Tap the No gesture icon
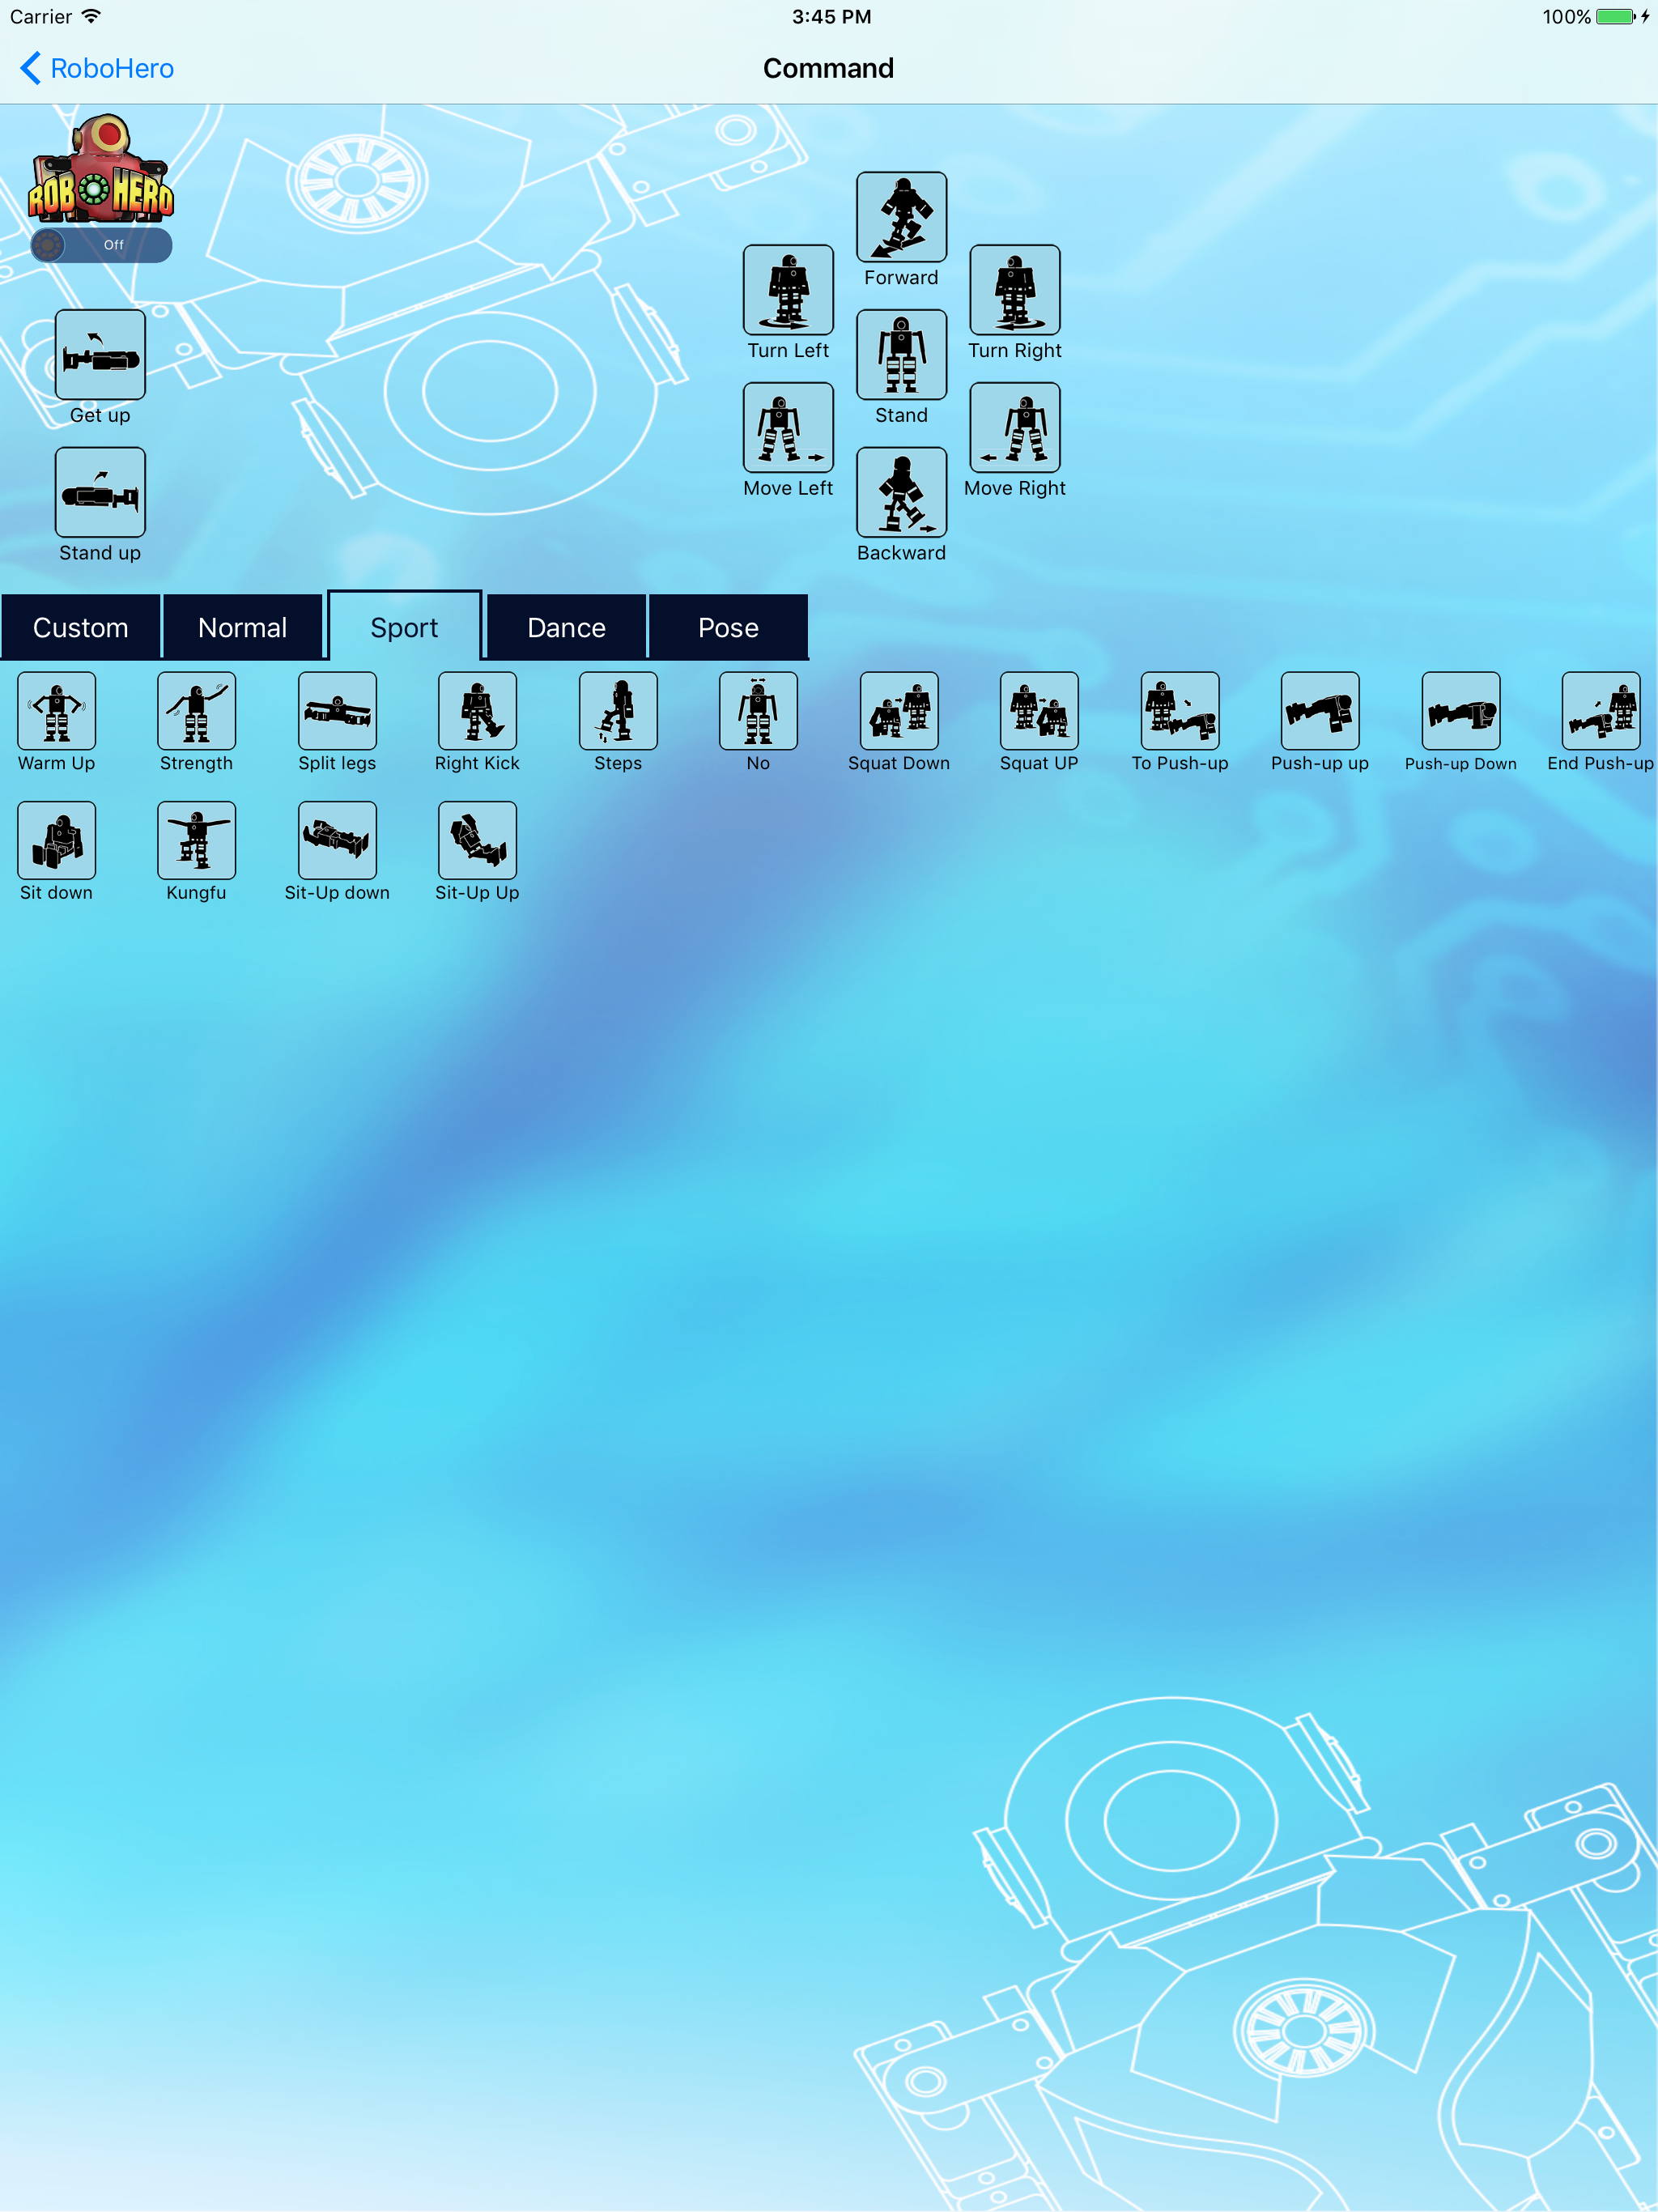This screenshot has width=1658, height=2212. click(758, 711)
